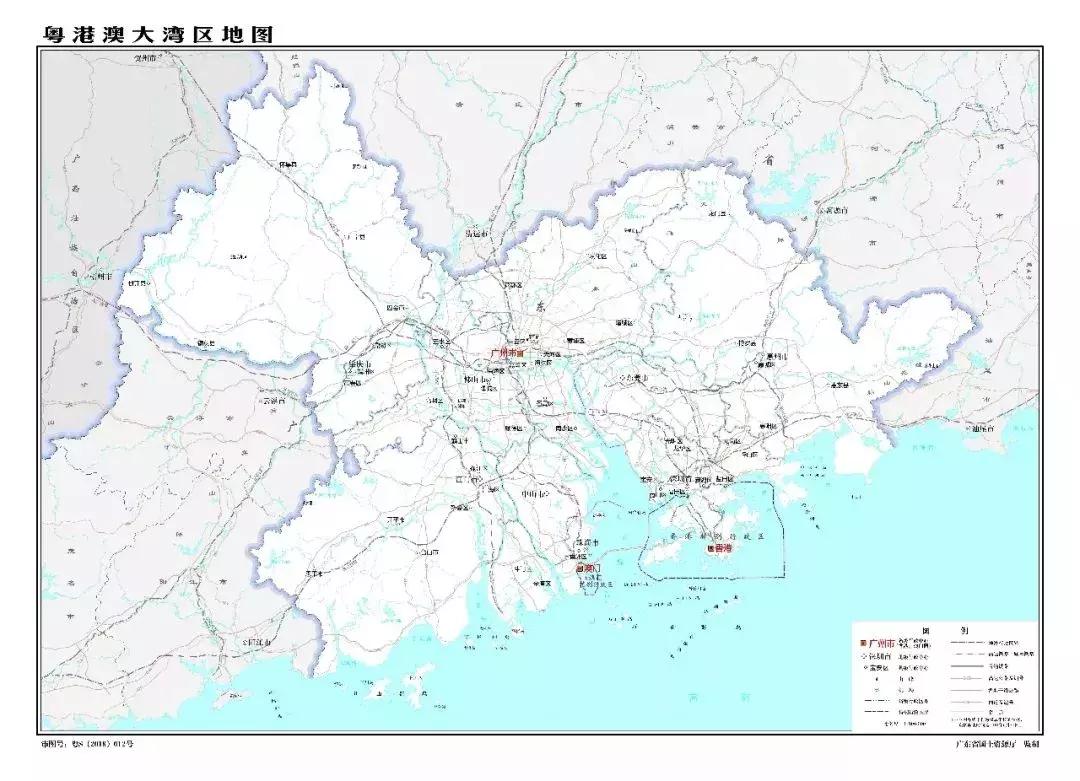Select the 香港特别行政区 region text
Image resolution: width=1080 pixels, height=781 pixels.
click(x=718, y=536)
